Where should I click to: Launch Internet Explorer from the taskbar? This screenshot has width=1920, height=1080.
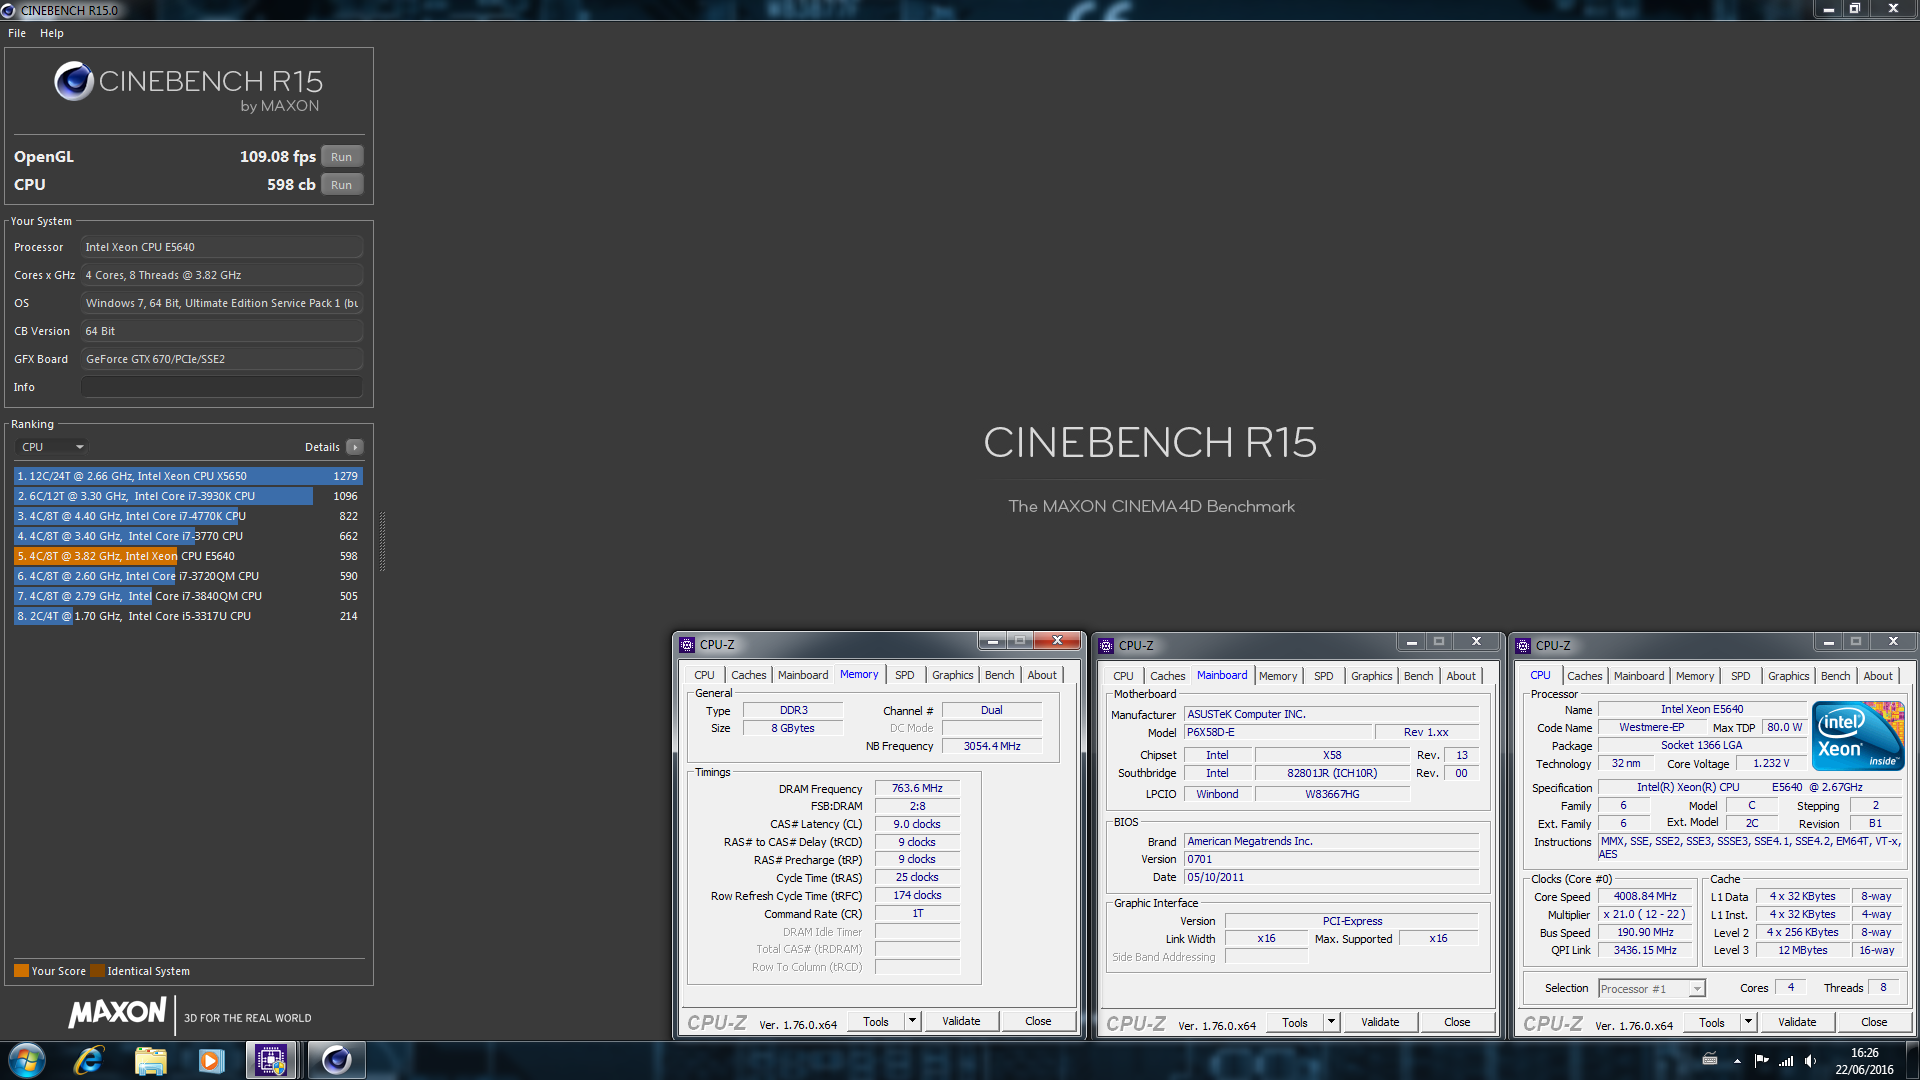89,1060
